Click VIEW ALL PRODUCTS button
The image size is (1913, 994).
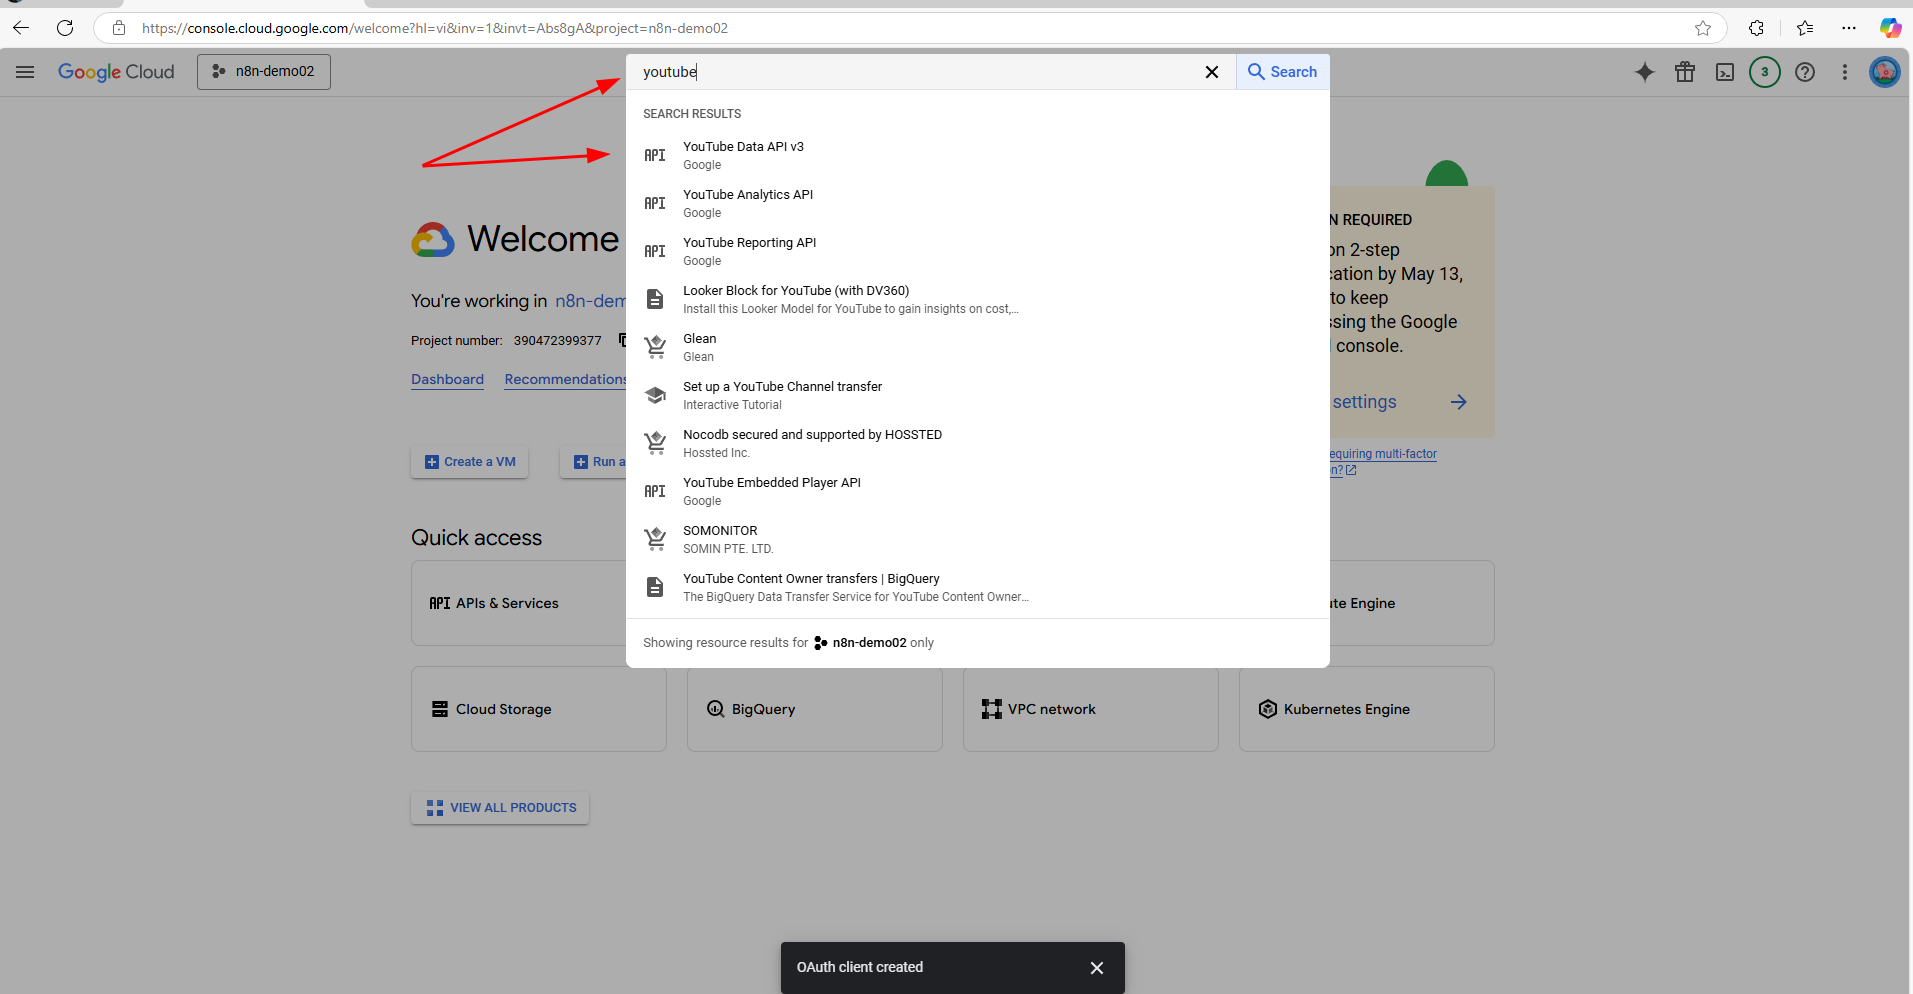point(500,808)
